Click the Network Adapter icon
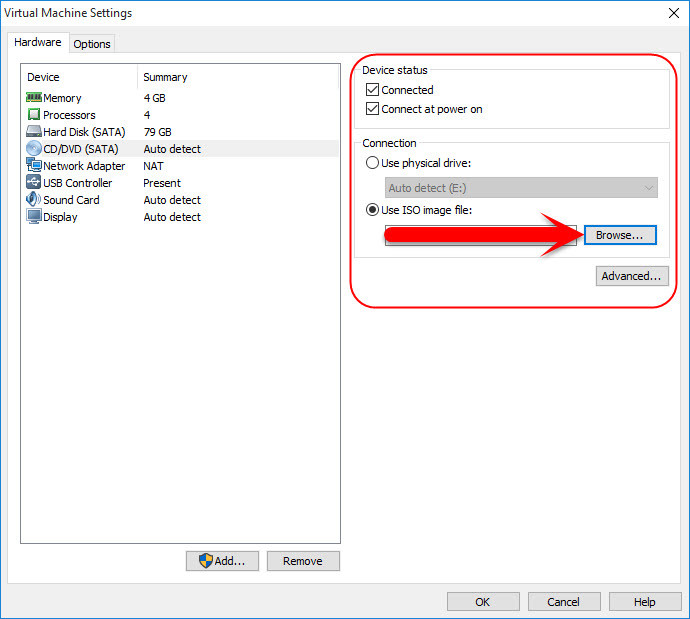 coord(34,165)
